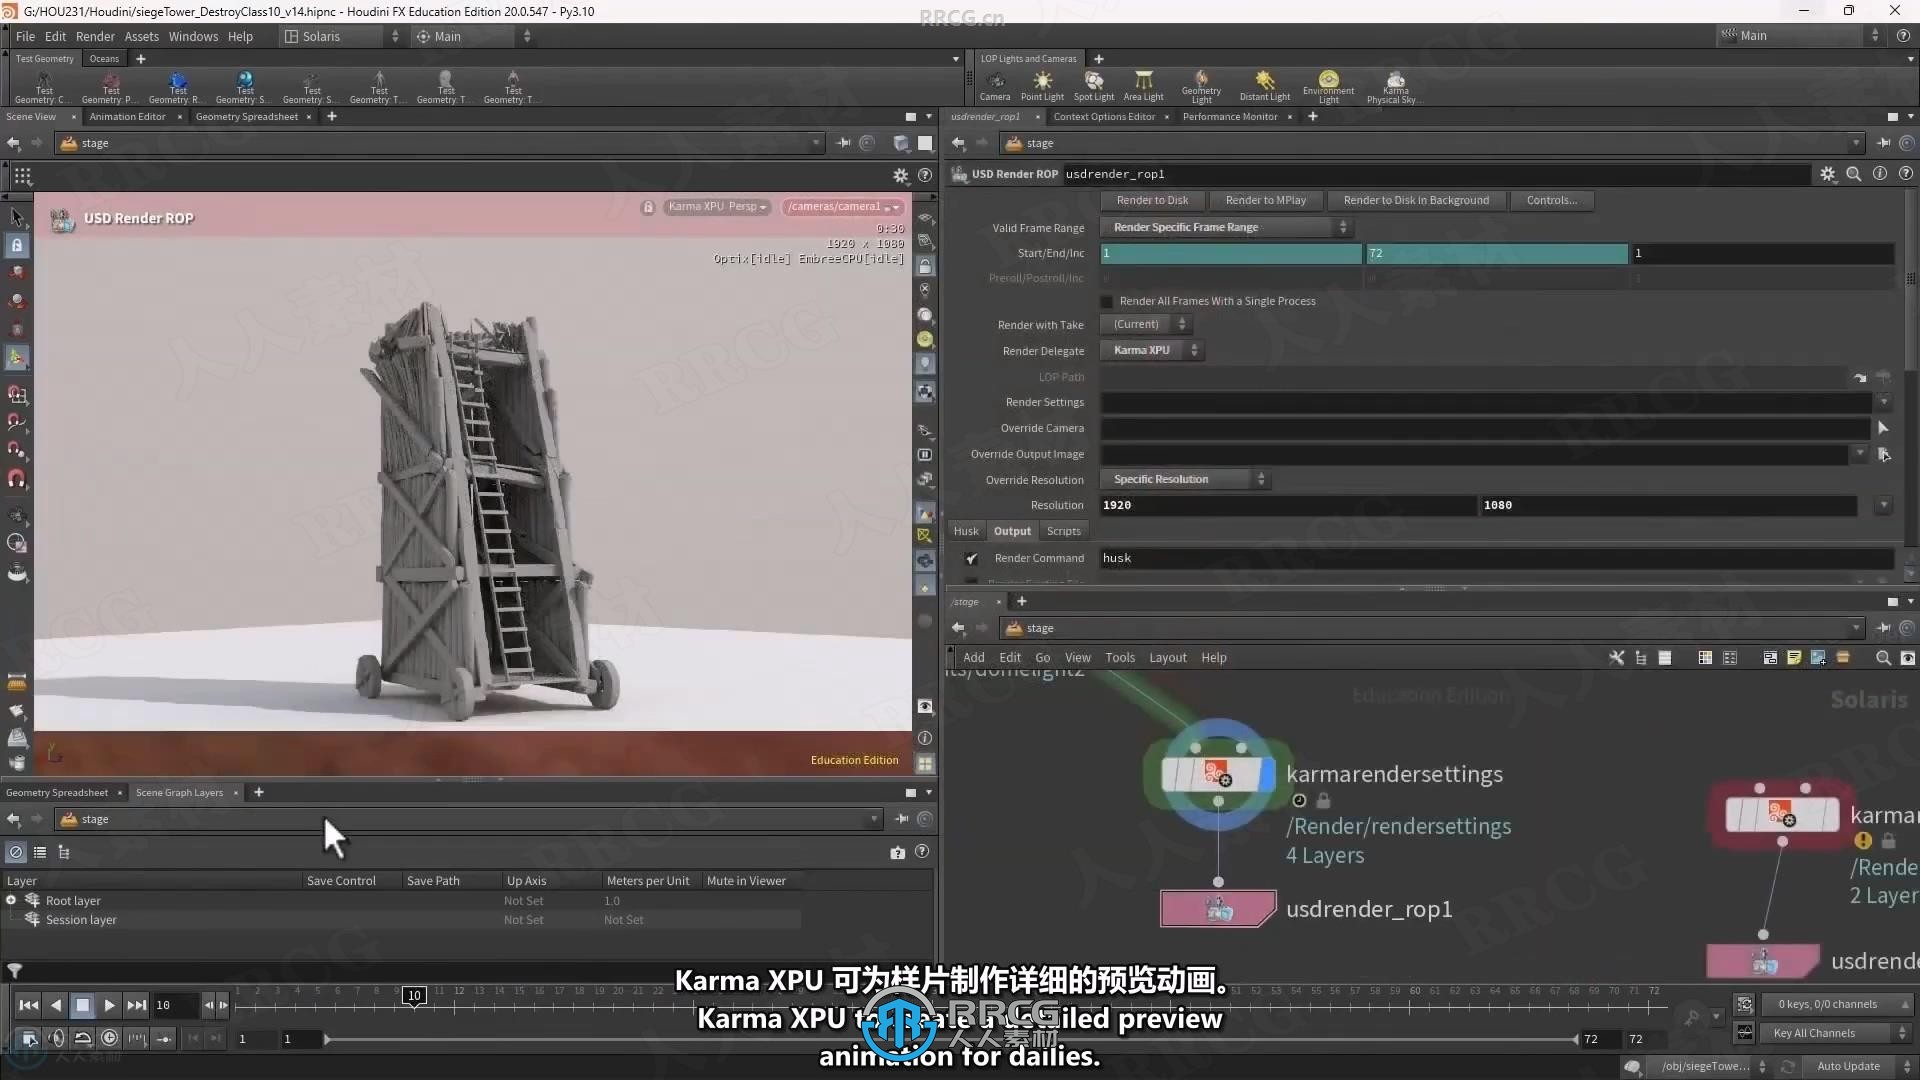Open resolution presets dropdown arrow

tap(1884, 505)
